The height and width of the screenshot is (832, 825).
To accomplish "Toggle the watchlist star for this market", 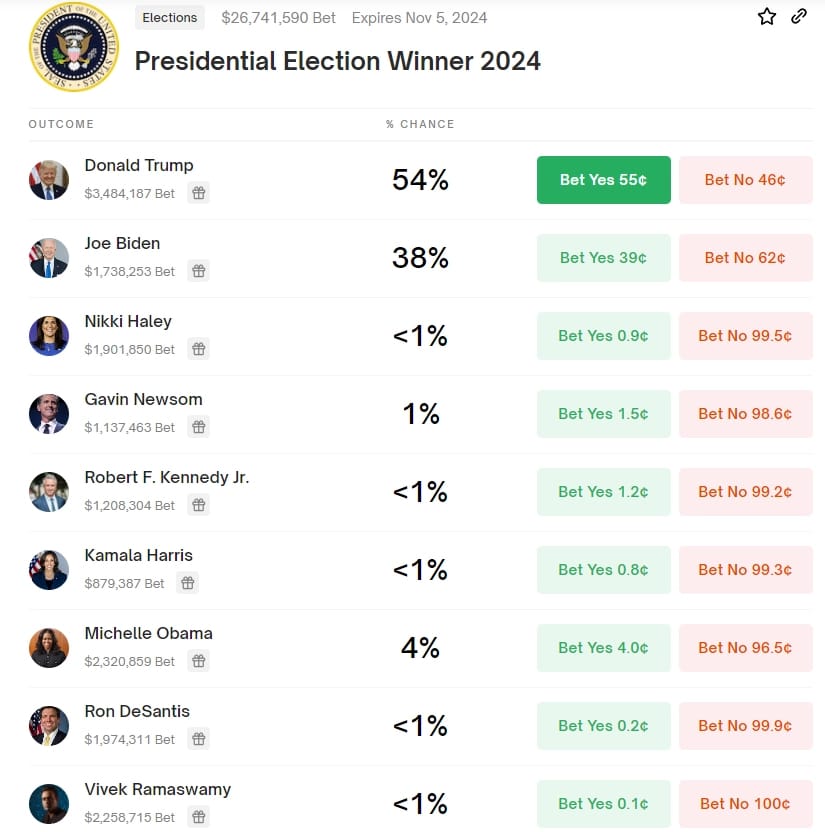I will (x=766, y=17).
